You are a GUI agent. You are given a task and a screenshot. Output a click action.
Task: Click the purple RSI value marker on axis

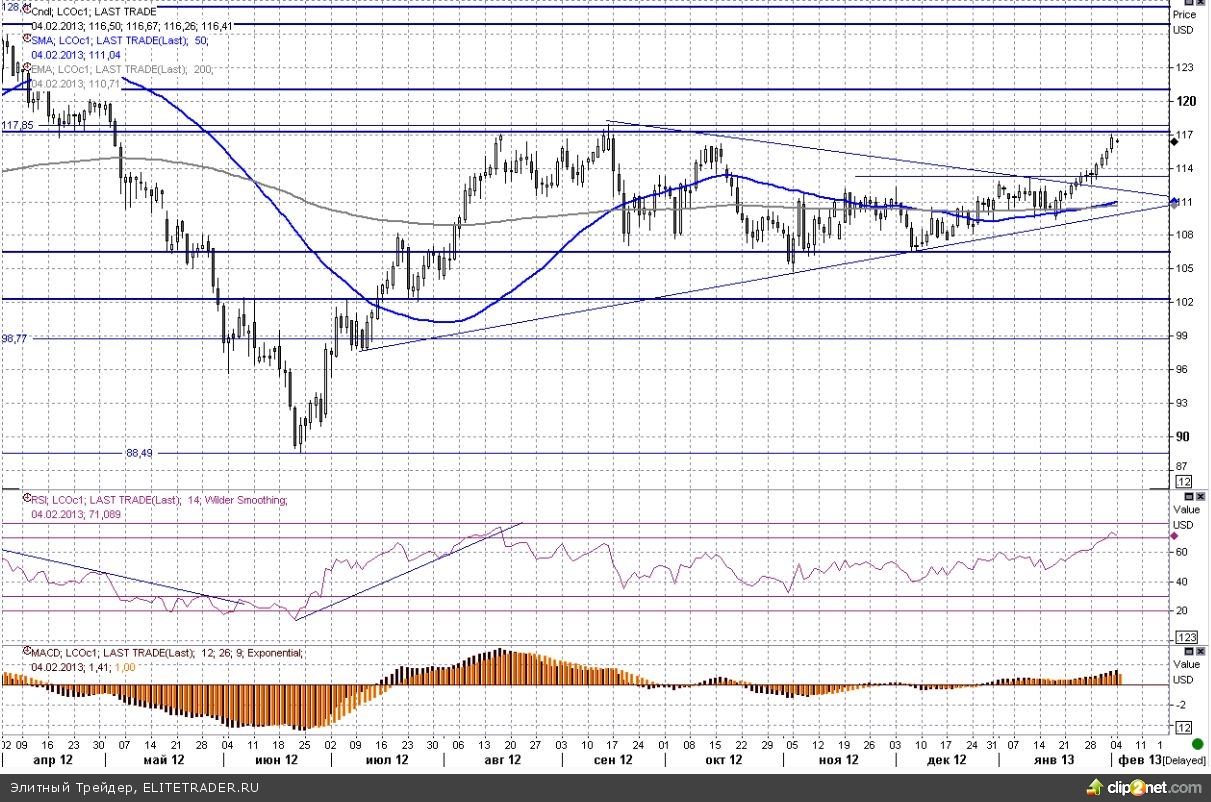(1174, 536)
